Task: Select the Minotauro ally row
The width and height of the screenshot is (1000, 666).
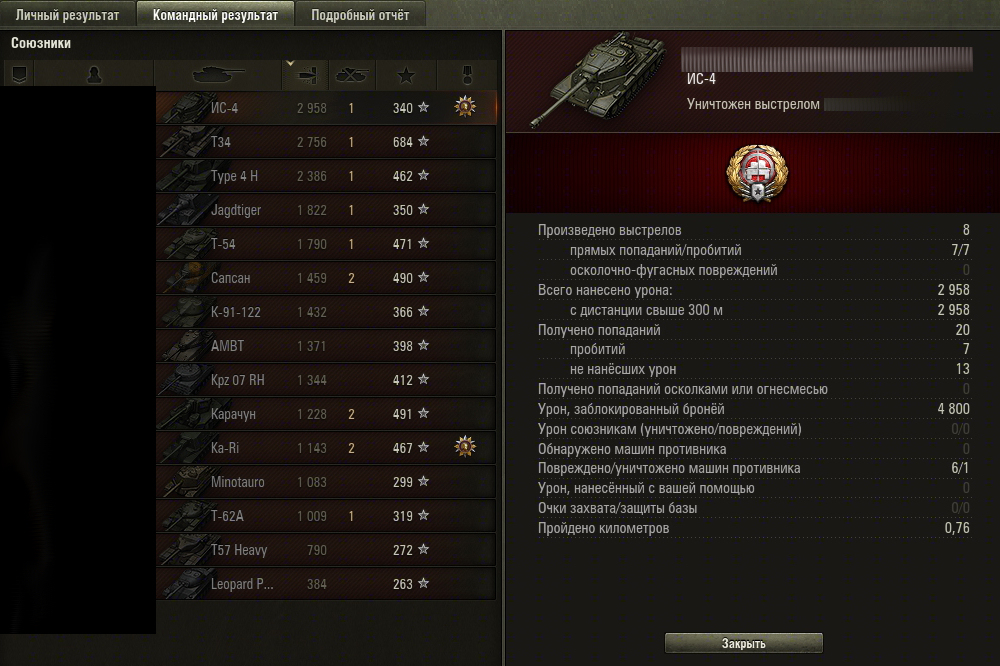Action: (326, 482)
